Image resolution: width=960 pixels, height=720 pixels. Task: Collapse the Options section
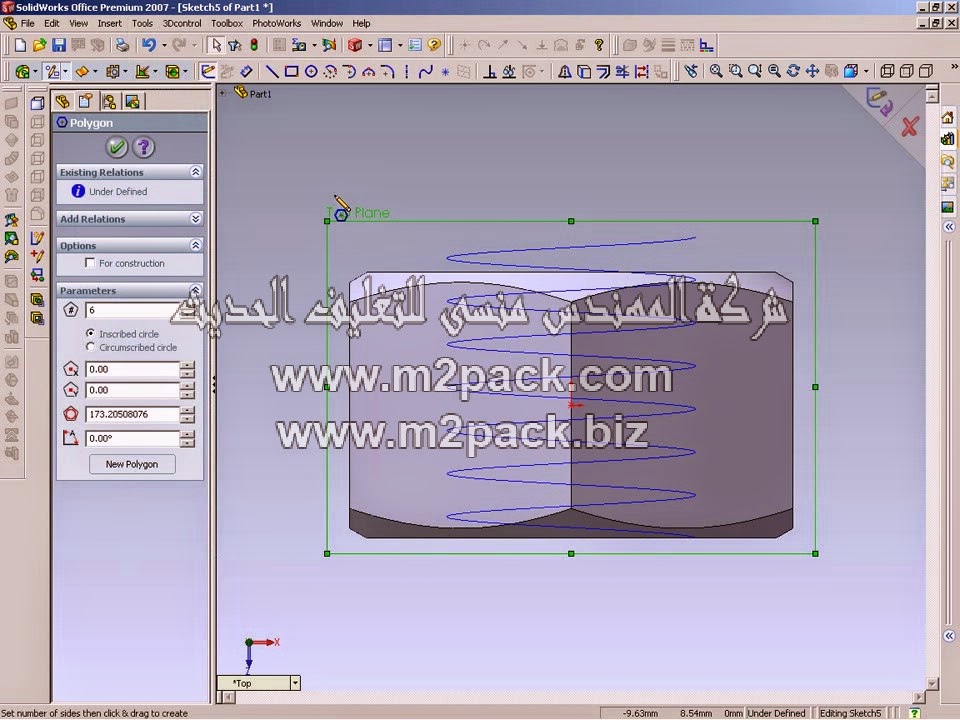(195, 245)
